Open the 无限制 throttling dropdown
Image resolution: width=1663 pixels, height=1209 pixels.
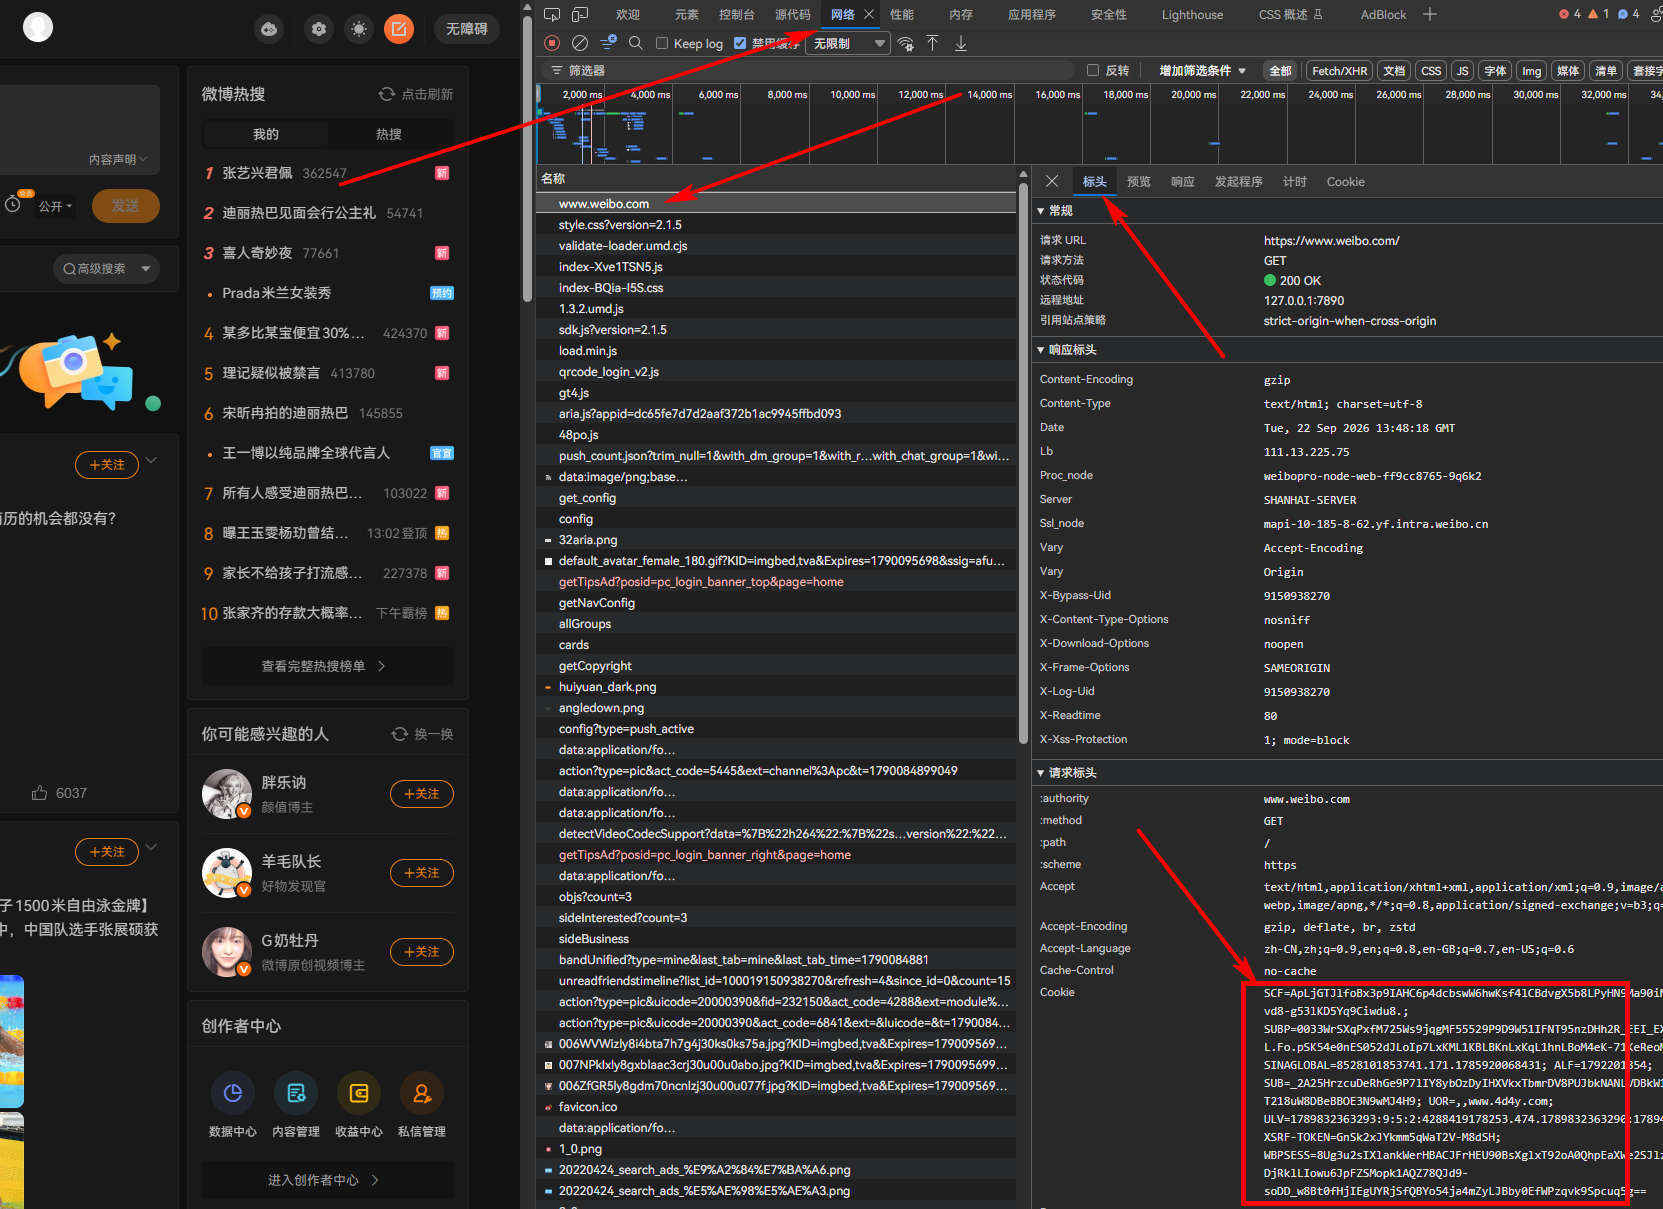tap(848, 43)
